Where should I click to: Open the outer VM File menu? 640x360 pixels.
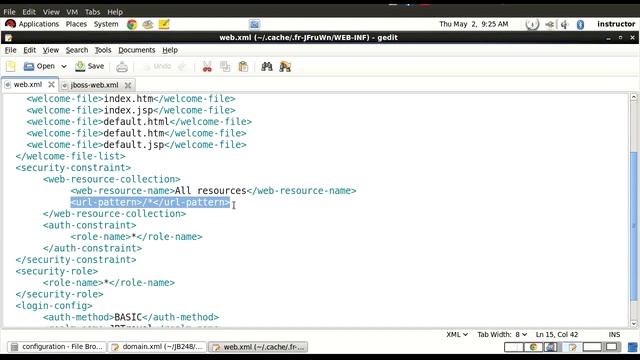point(9,12)
